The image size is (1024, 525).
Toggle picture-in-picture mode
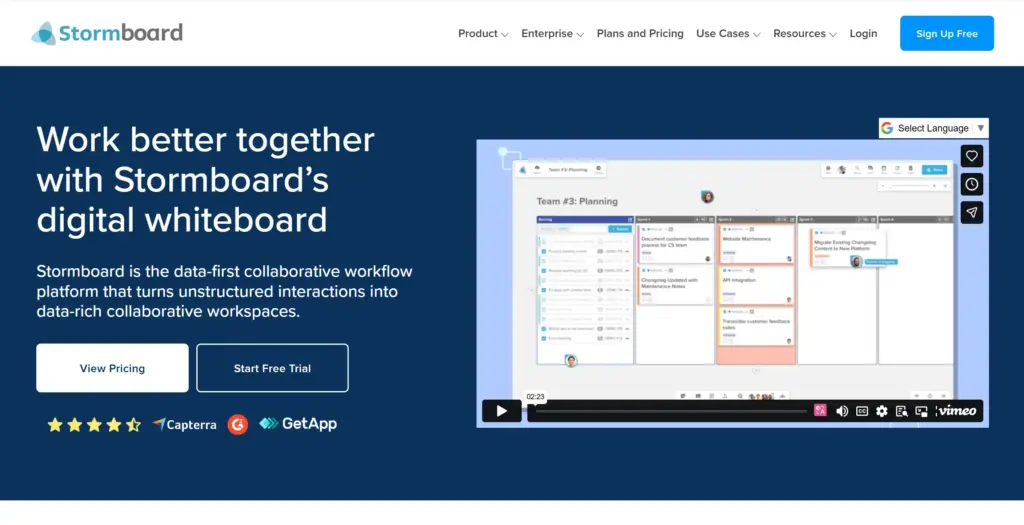[921, 411]
